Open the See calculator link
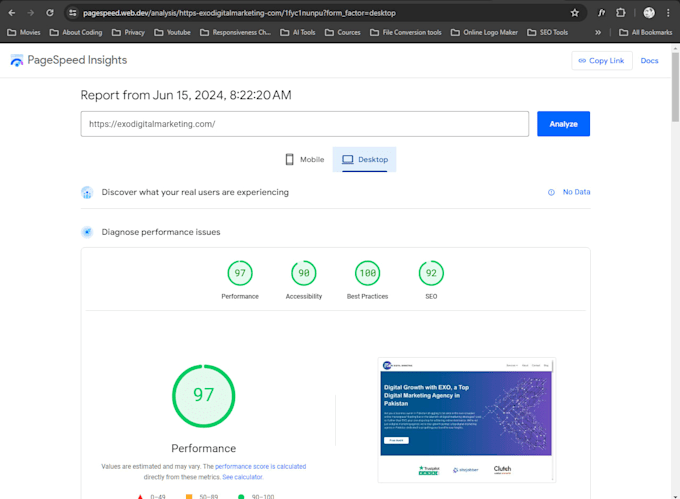 [242, 477]
